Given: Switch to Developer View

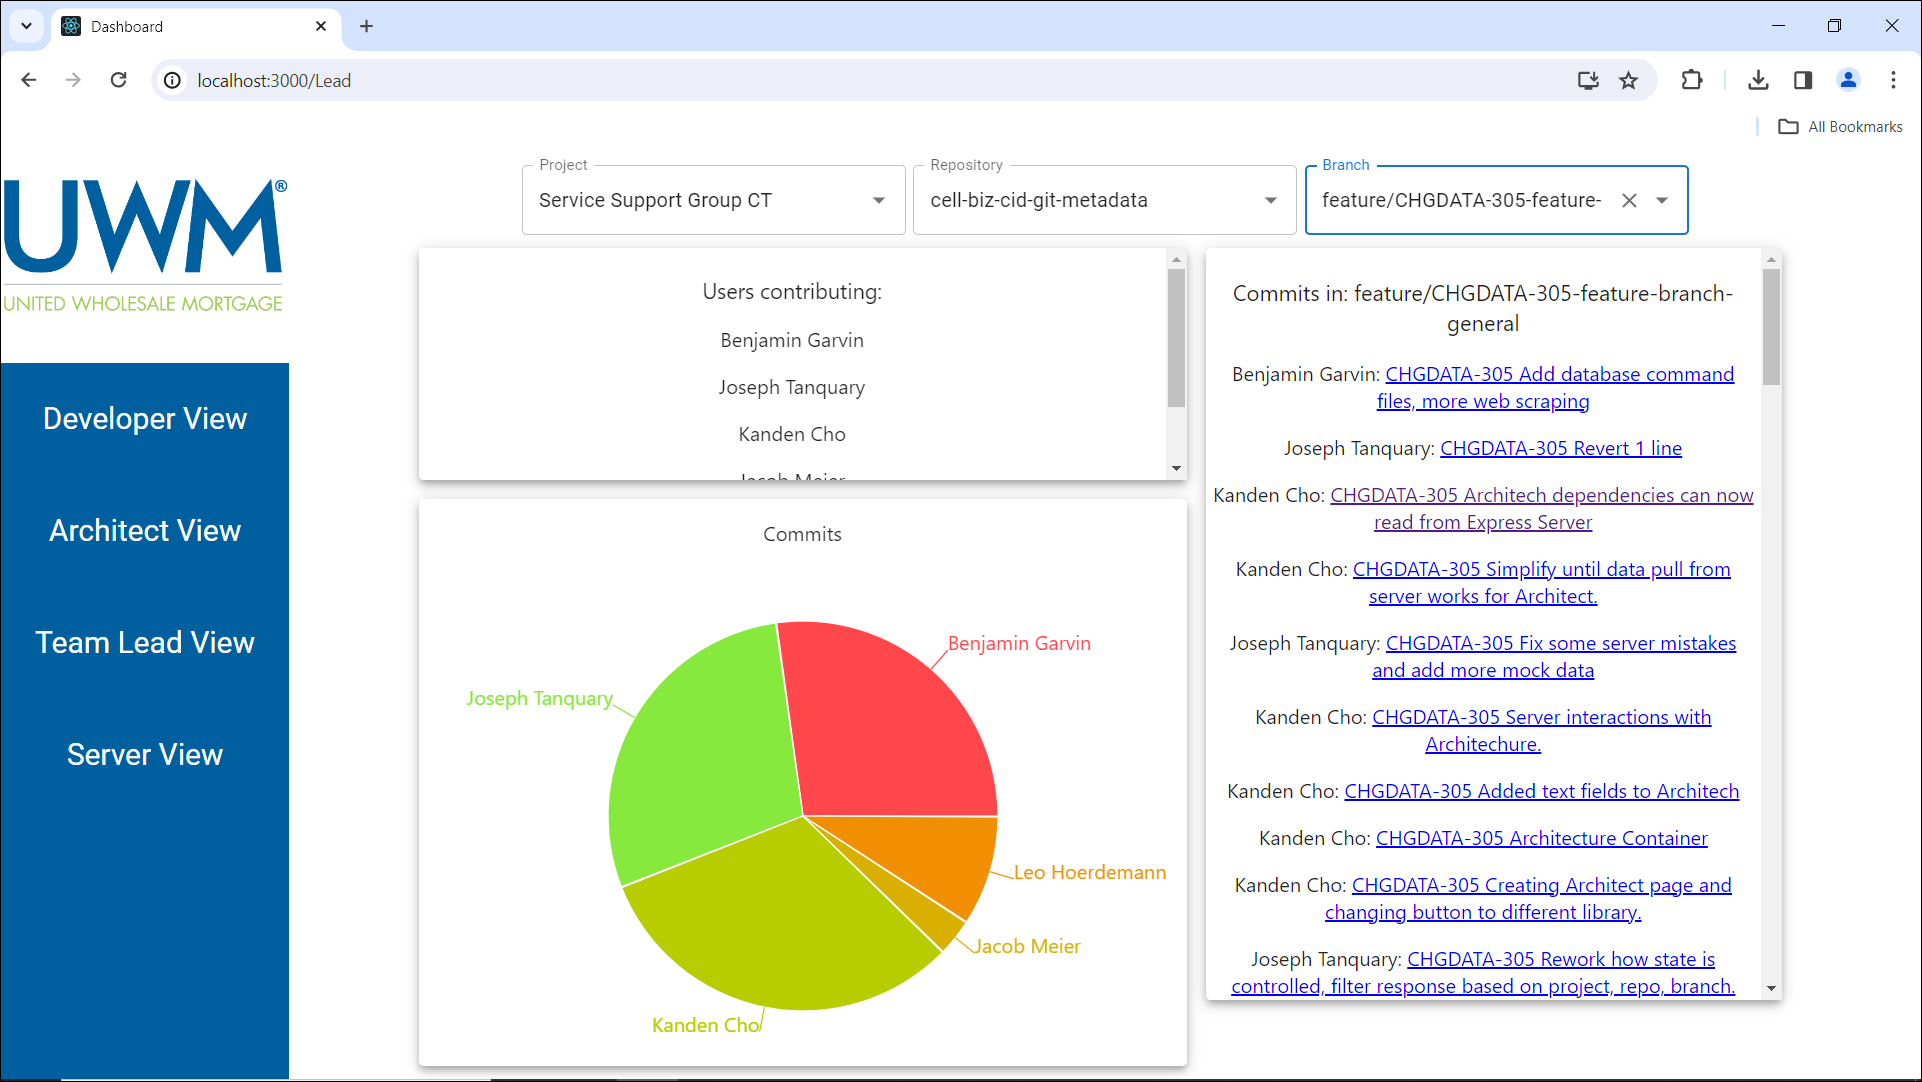Looking at the screenshot, I should click(x=145, y=418).
